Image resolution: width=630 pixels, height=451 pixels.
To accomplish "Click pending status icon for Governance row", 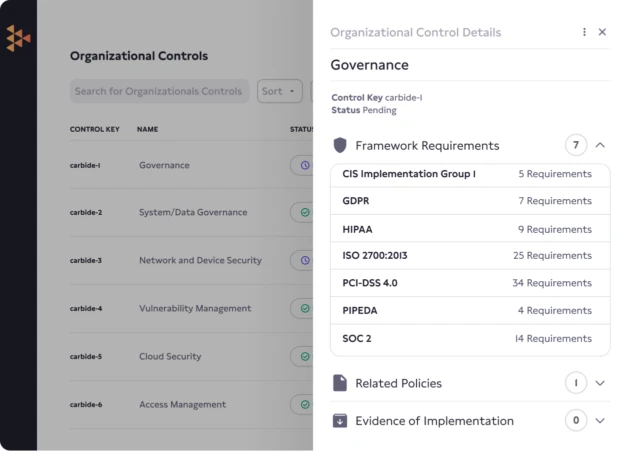I will [x=305, y=165].
